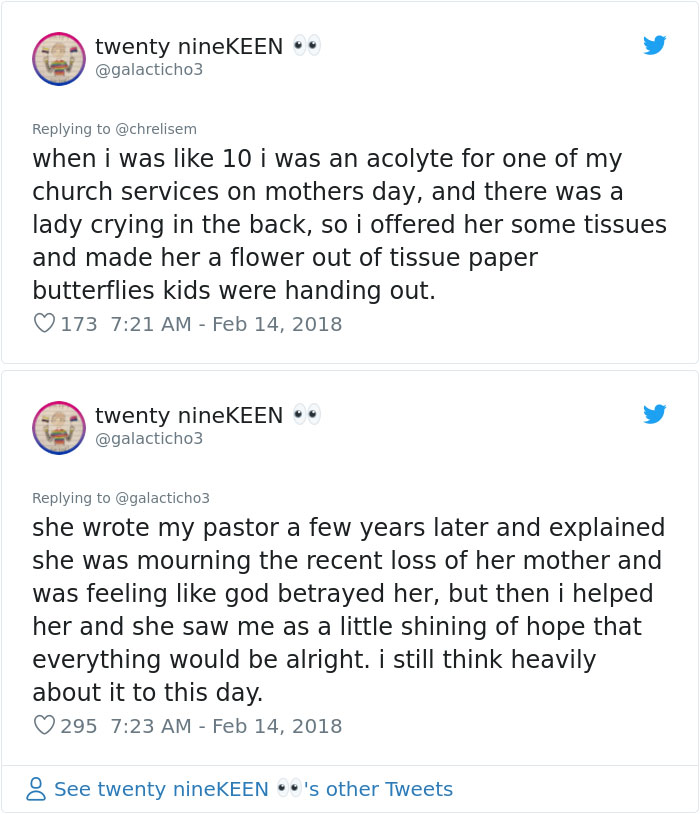700x814 pixels.
Task: Open the profile icon beside other Tweets link
Action: (36, 789)
